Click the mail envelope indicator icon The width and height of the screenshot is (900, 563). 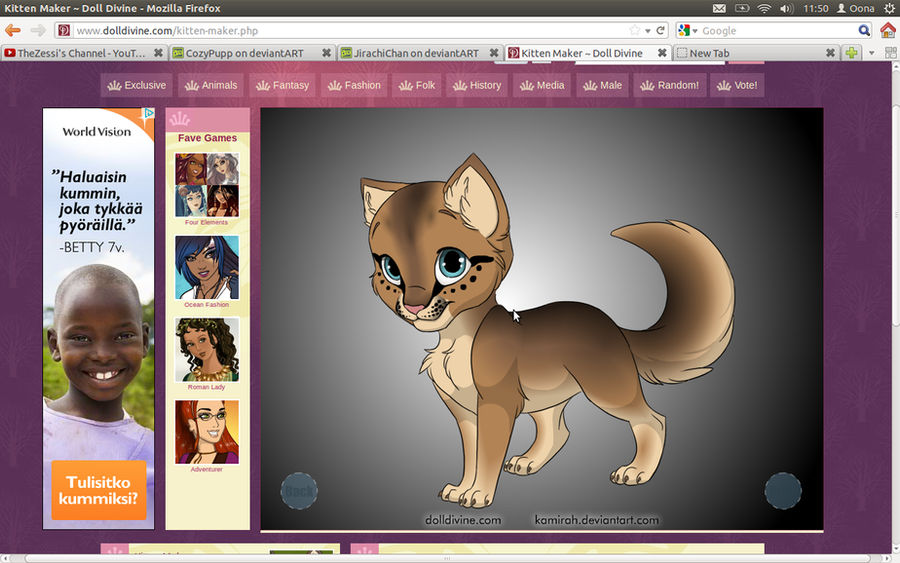click(x=719, y=8)
